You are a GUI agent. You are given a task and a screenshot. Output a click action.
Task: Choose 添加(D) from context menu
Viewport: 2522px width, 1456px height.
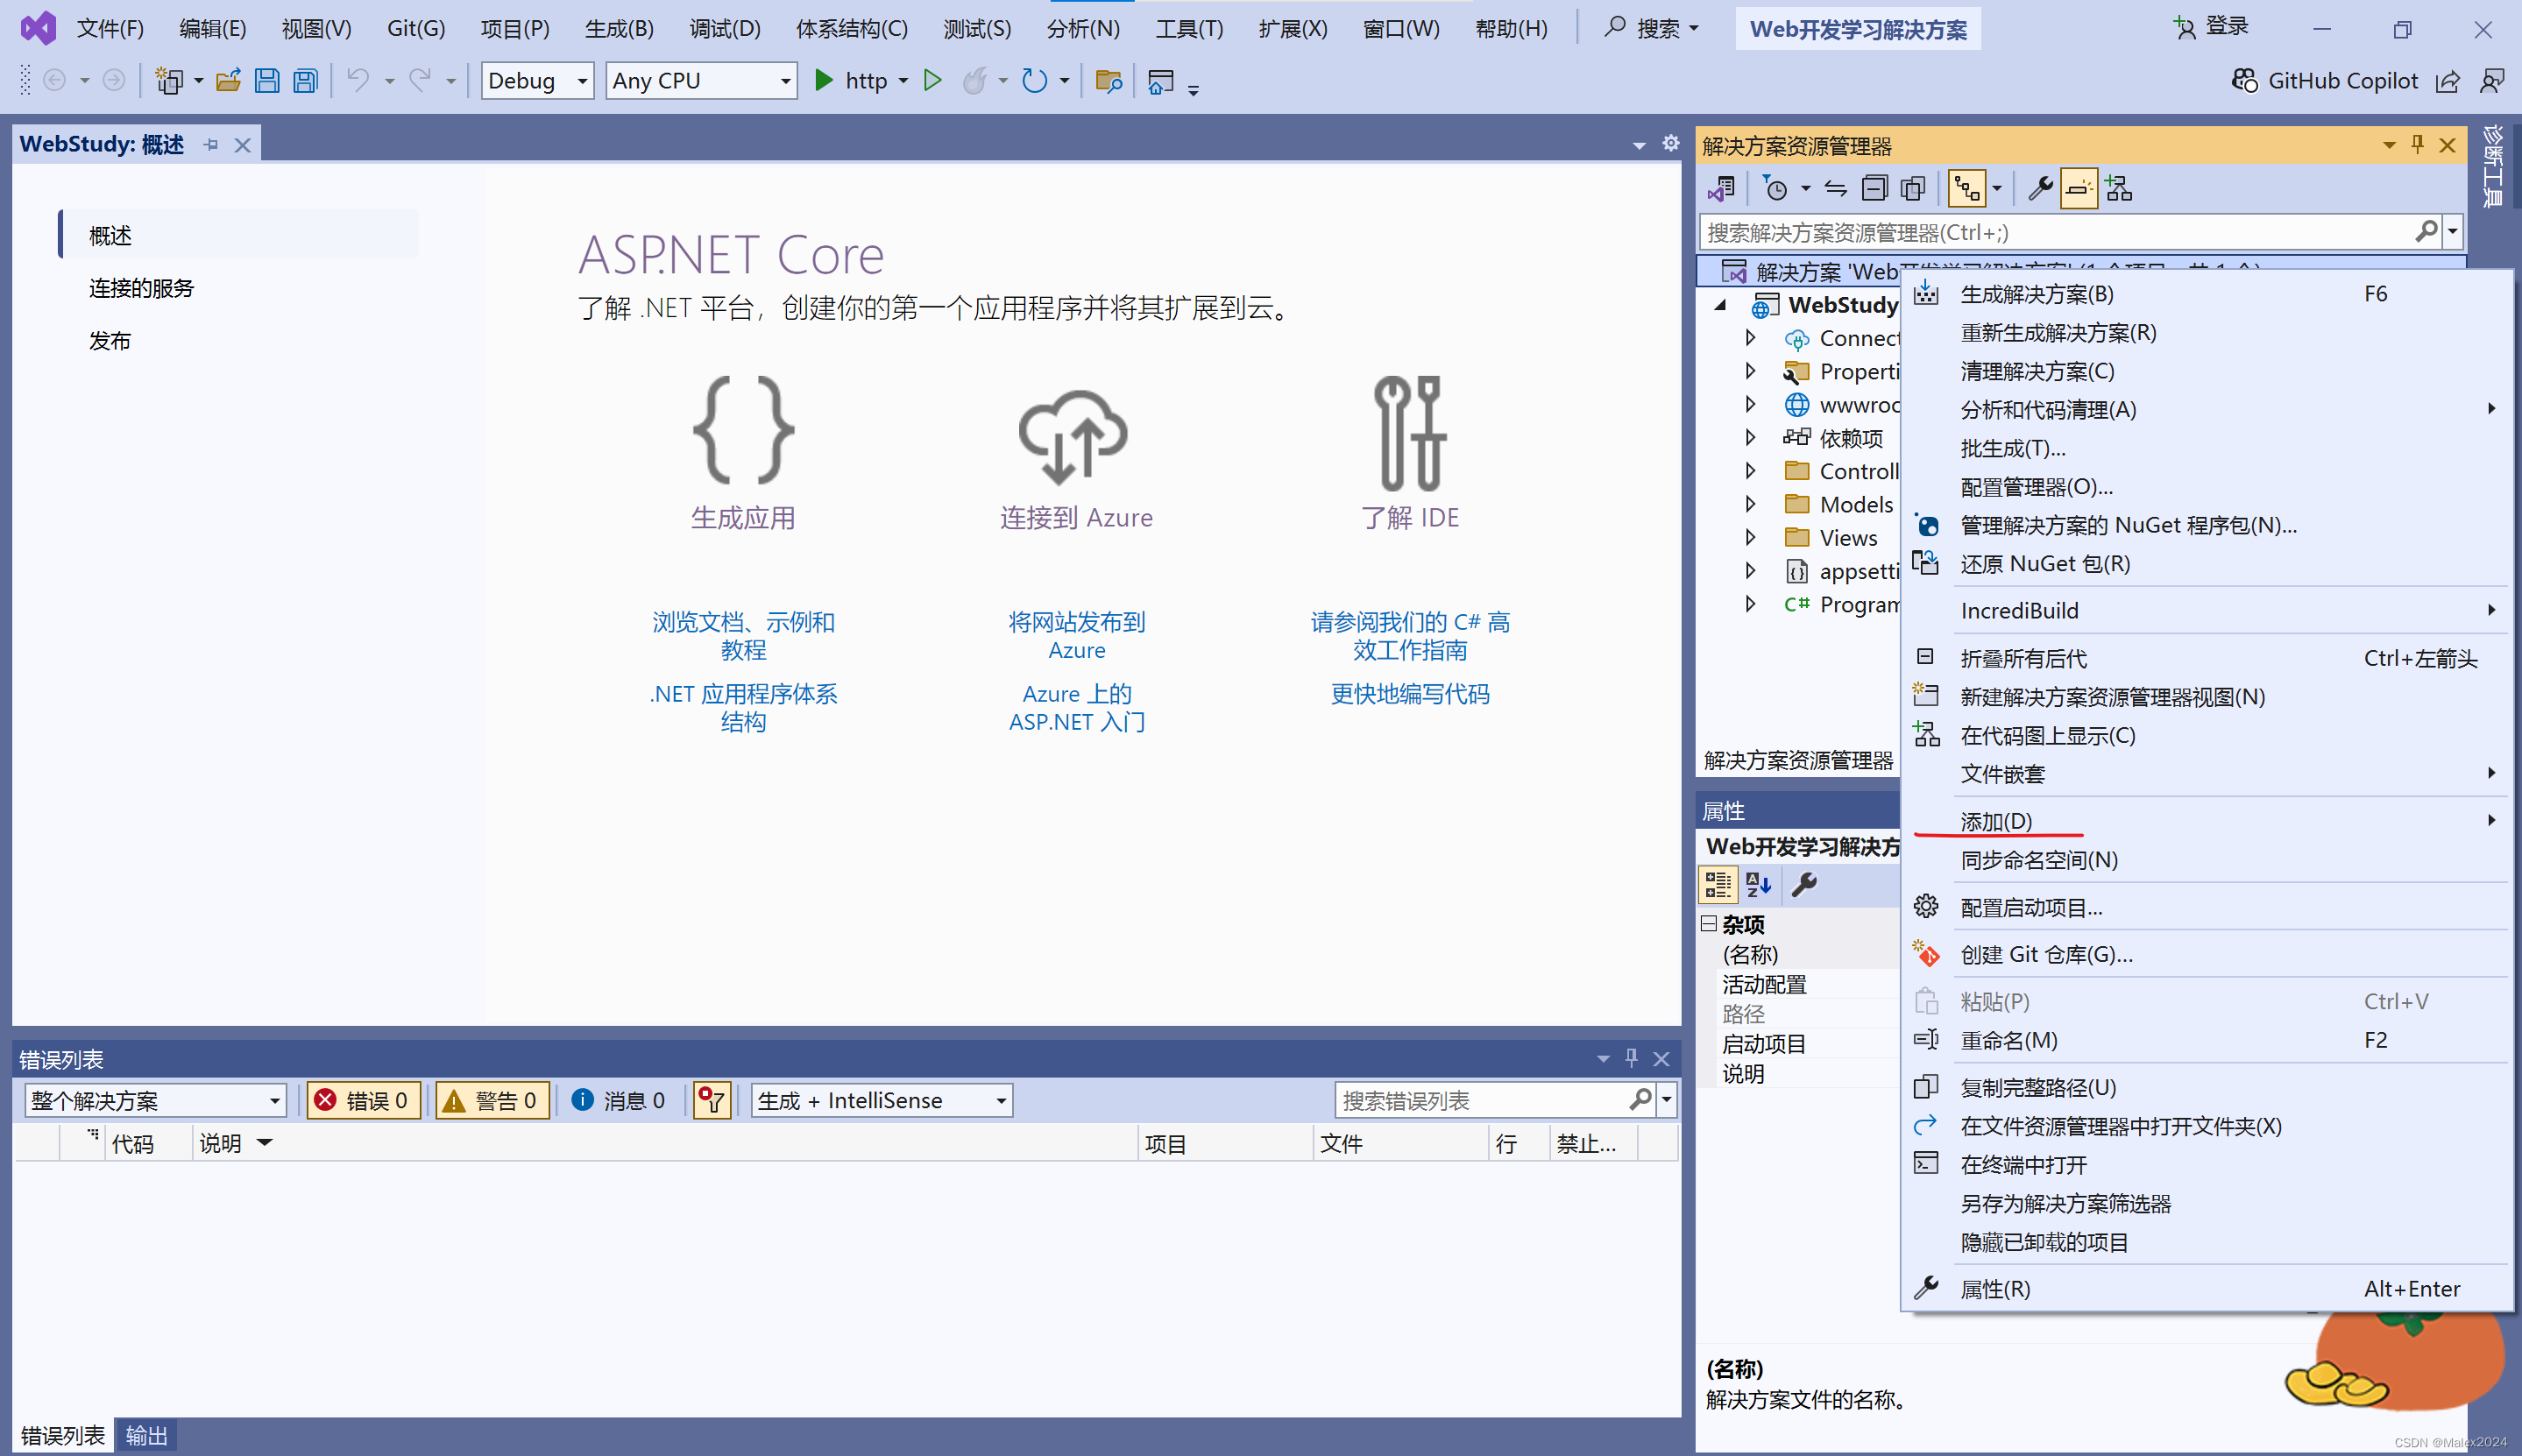pos(2207,821)
